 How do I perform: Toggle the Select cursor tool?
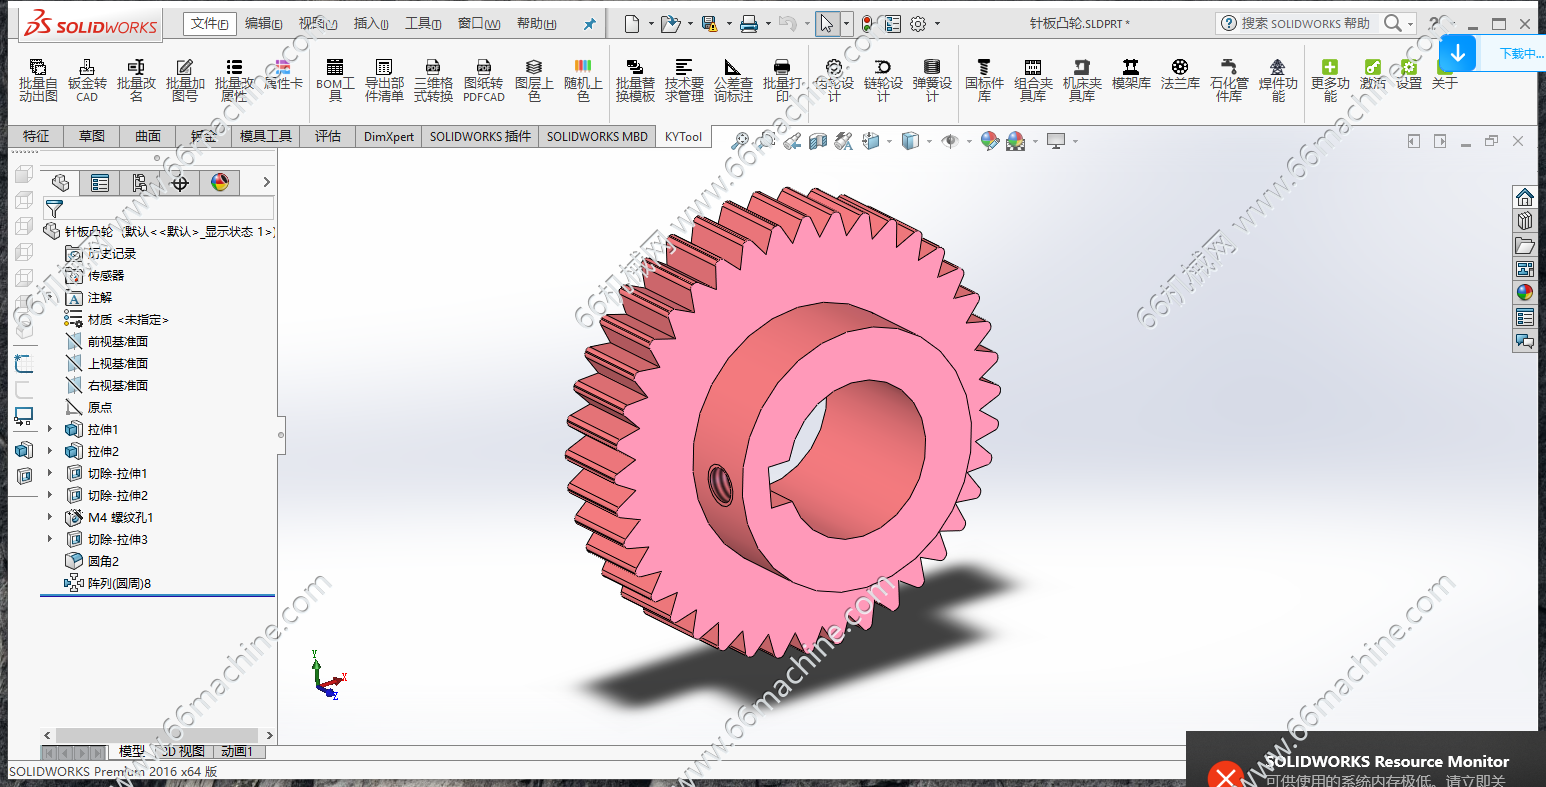[x=826, y=24]
